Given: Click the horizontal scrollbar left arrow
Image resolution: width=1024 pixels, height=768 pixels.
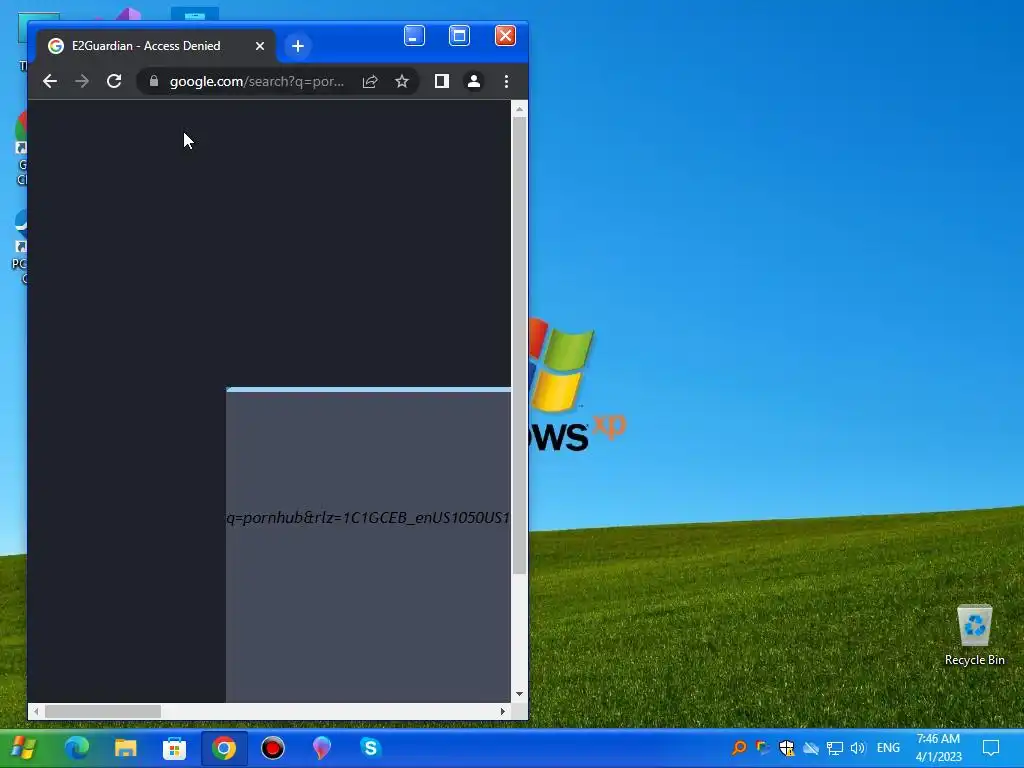Looking at the screenshot, I should pos(36,711).
